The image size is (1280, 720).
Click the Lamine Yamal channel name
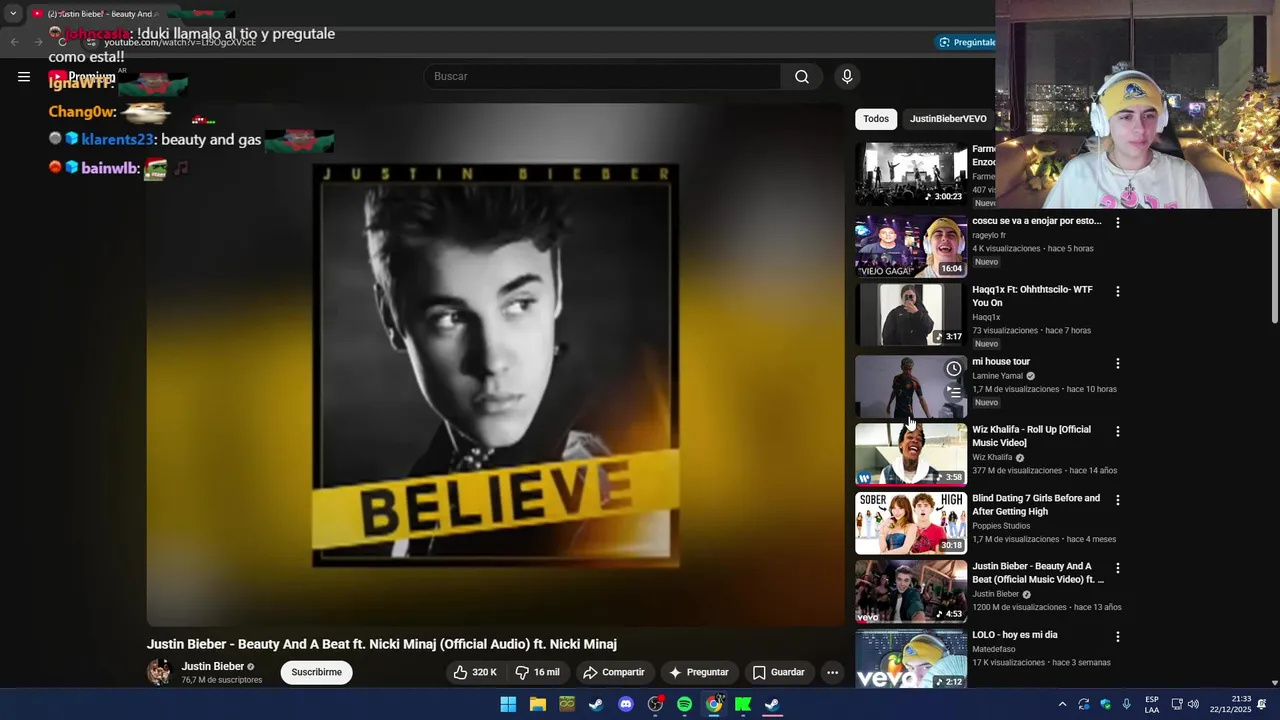[997, 376]
